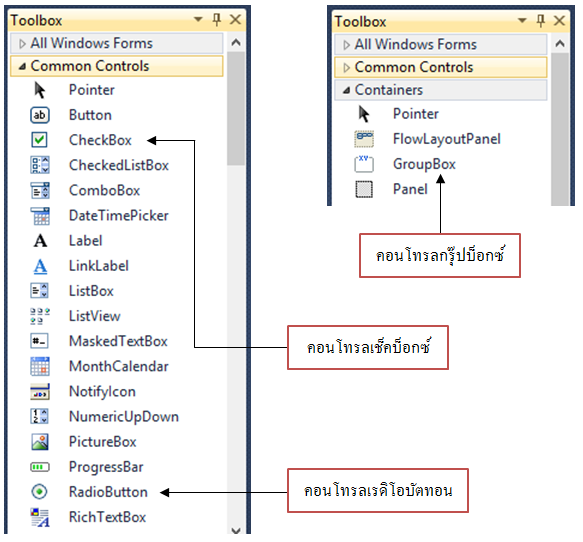The width and height of the screenshot is (583, 542).
Task: Pick the NumericUpDown icon
Action: (x=39, y=416)
